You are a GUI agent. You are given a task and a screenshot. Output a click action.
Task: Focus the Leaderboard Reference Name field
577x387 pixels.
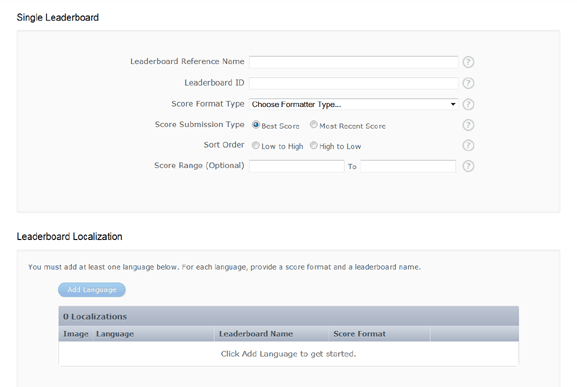[353, 62]
